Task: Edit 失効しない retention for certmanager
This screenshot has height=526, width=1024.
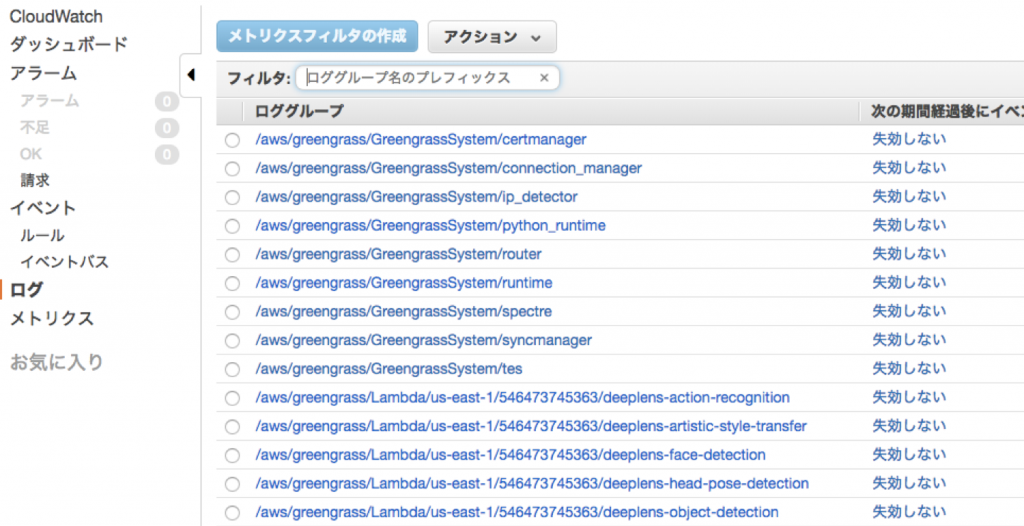Action: coord(909,139)
